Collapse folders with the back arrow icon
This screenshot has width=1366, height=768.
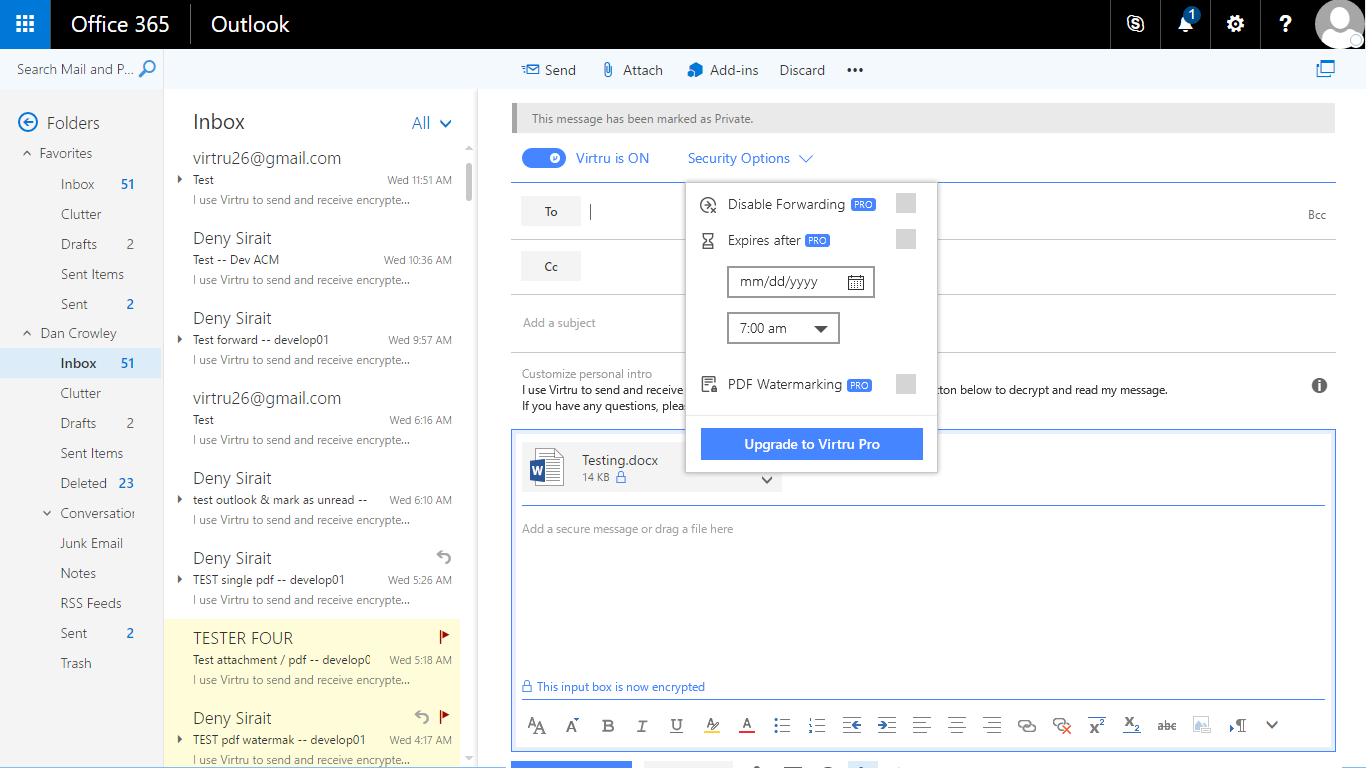[x=28, y=122]
